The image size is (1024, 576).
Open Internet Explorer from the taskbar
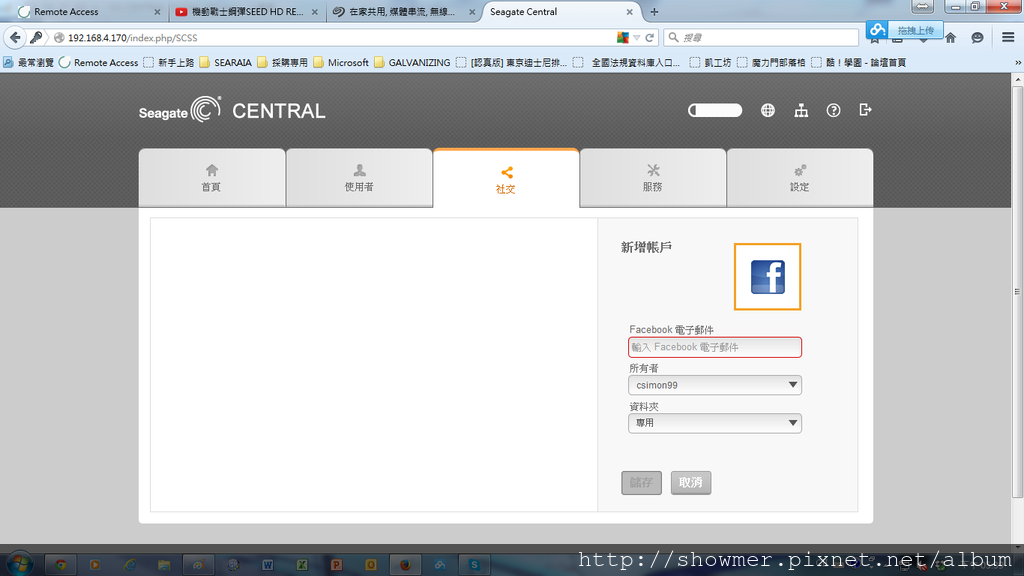tap(129, 564)
